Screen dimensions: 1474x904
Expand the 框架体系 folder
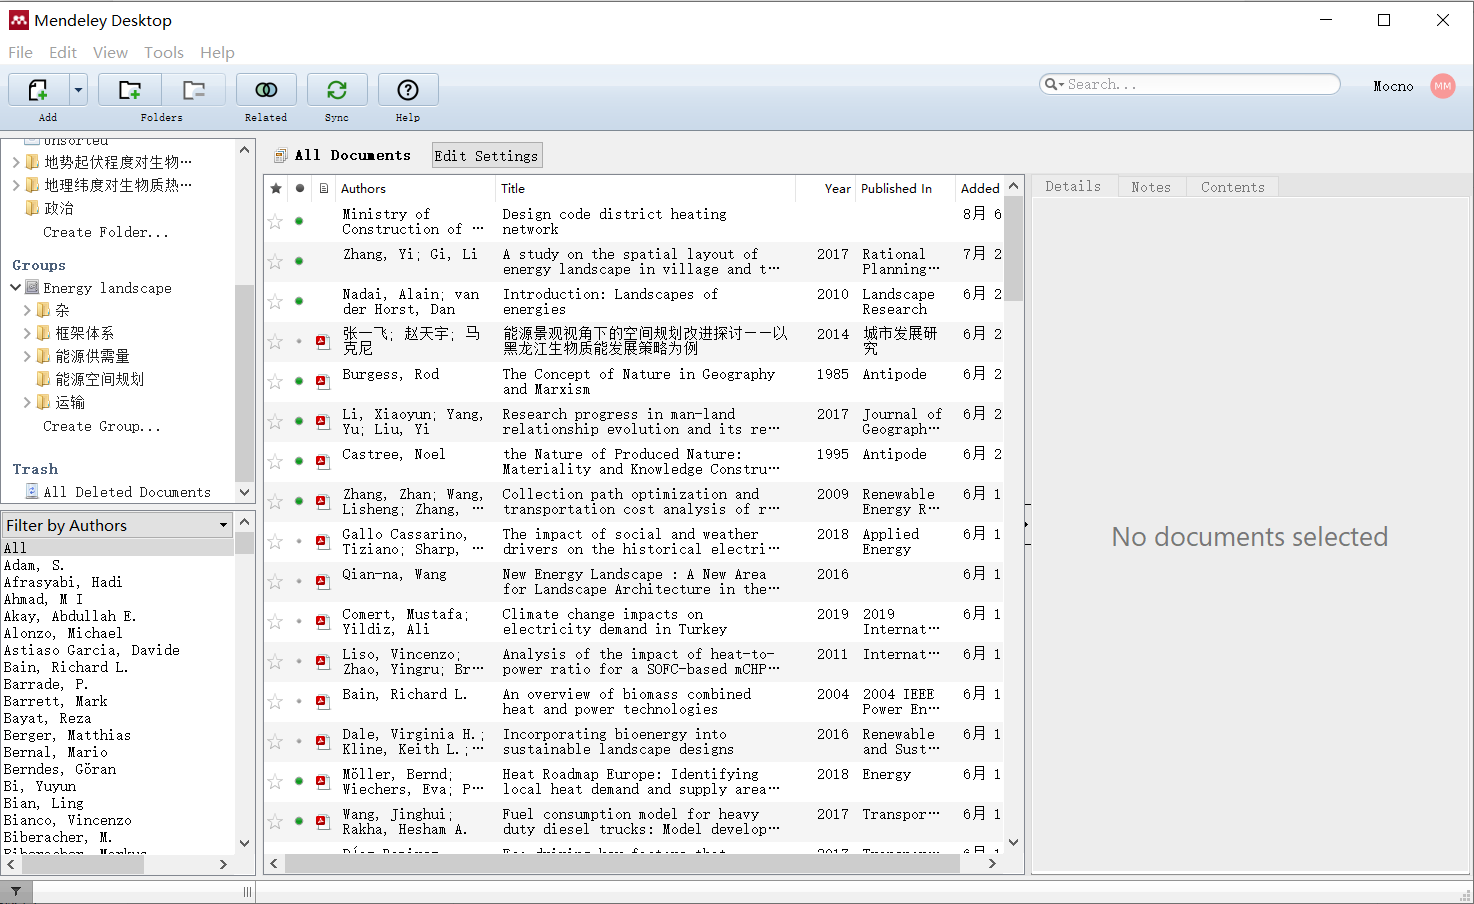point(27,333)
